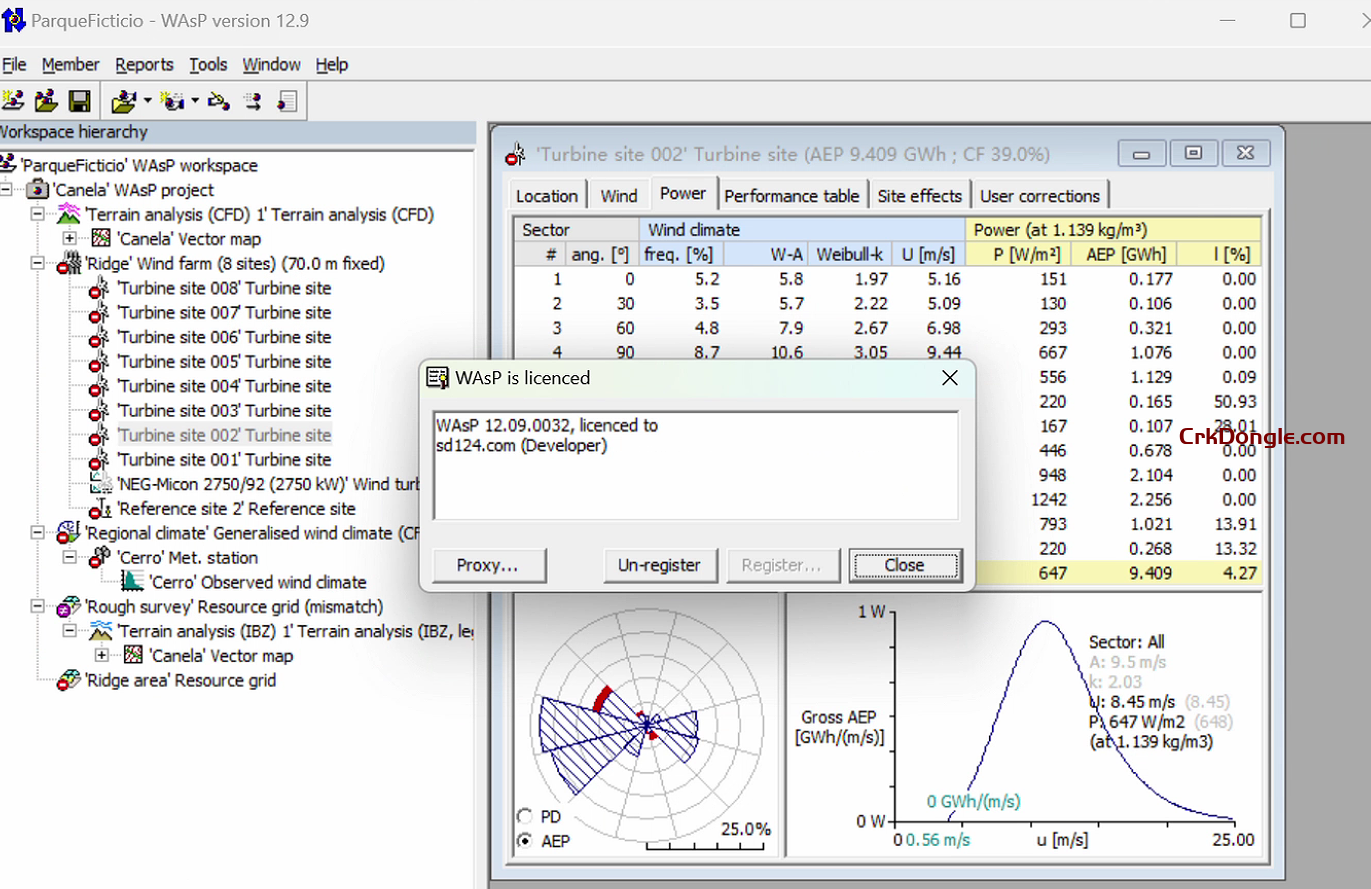Open the dropdown arrow beside the open-folder toolbar icon
Screen dimensions: 1371x889
[147, 101]
